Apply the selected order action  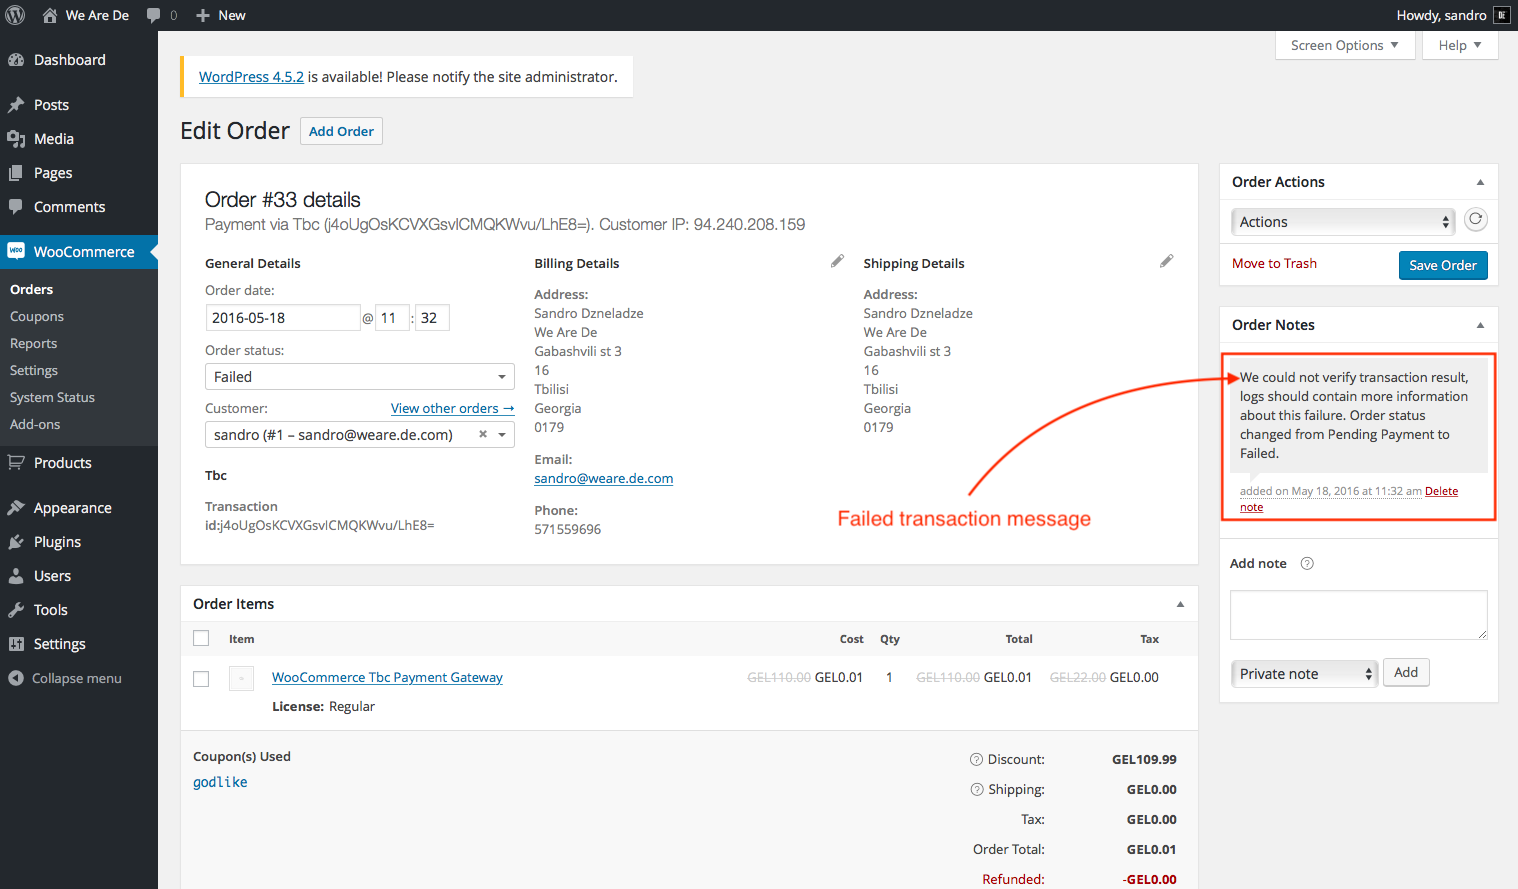[1475, 220]
